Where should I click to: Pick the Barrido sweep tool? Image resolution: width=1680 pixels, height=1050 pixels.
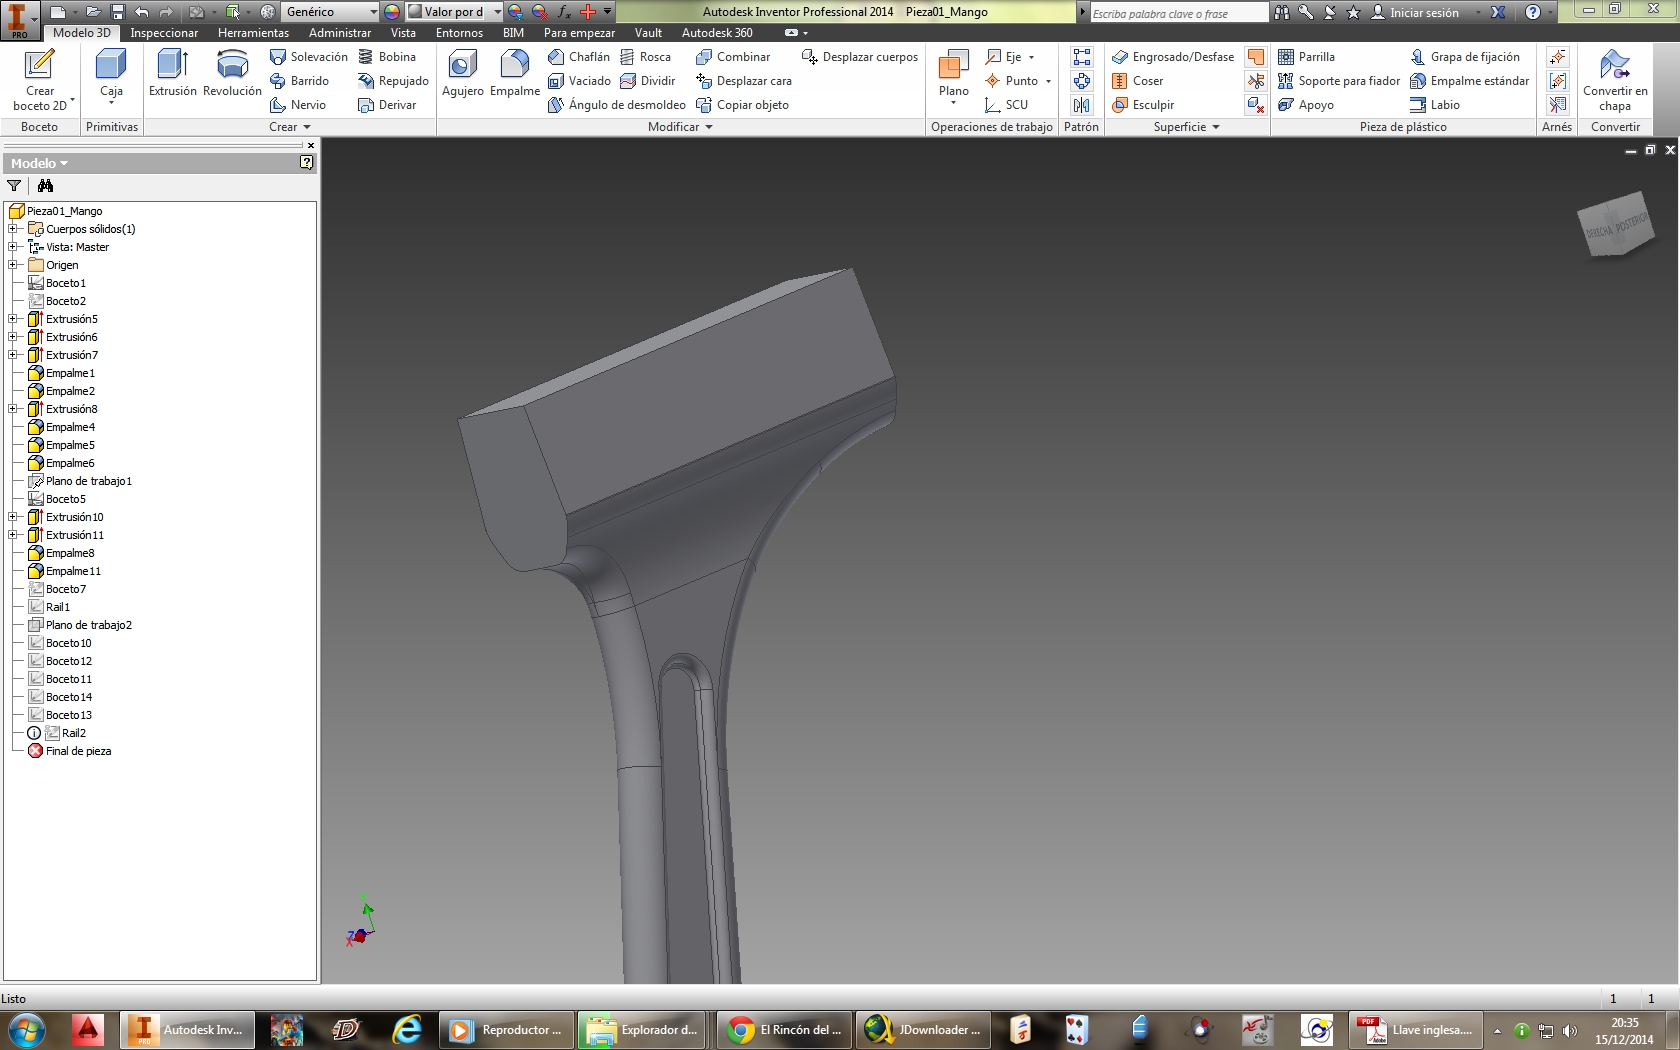click(300, 81)
